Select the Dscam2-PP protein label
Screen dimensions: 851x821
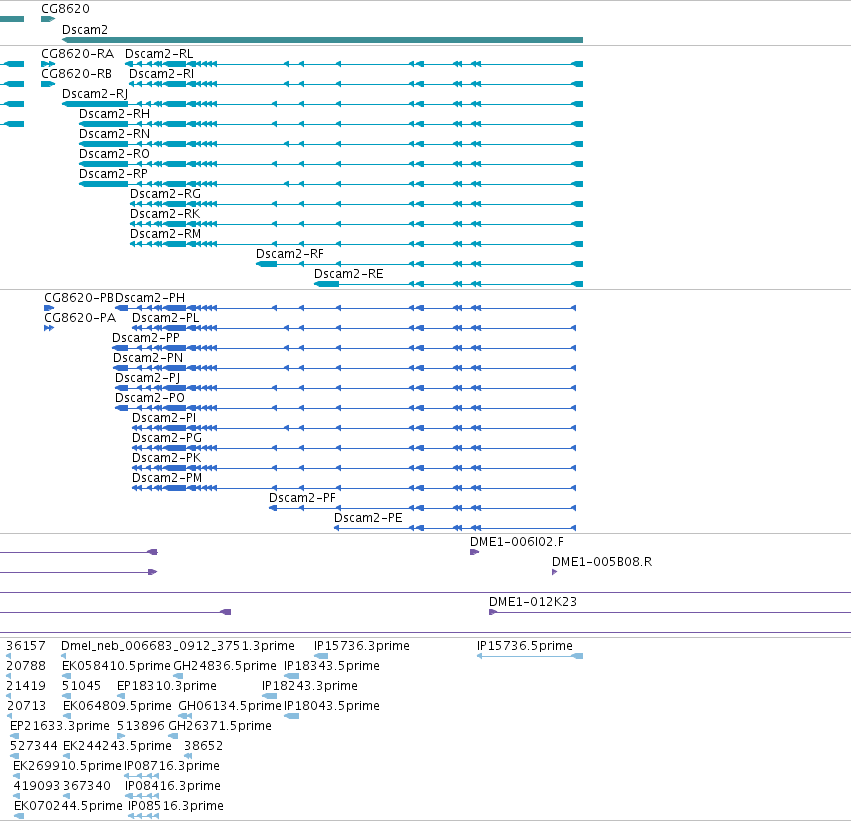(x=145, y=338)
